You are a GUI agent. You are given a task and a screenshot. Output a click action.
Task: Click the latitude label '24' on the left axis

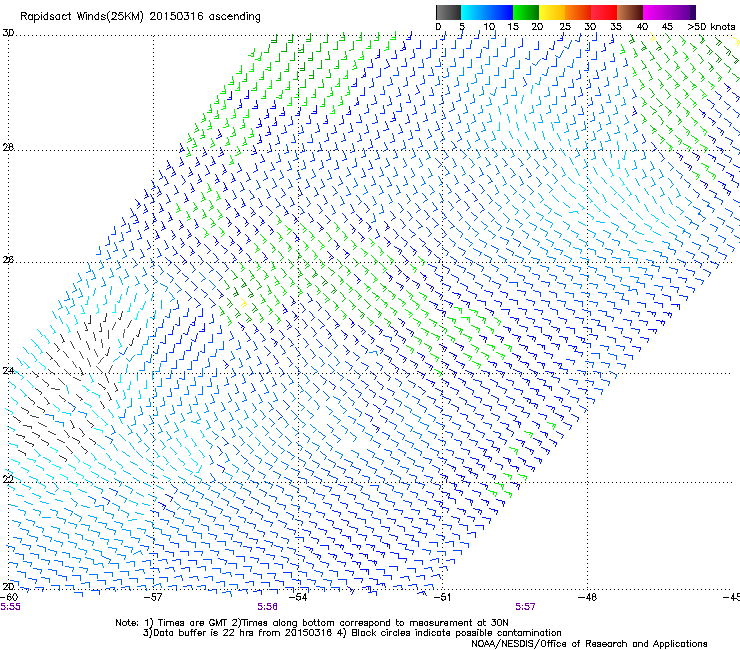[8, 371]
